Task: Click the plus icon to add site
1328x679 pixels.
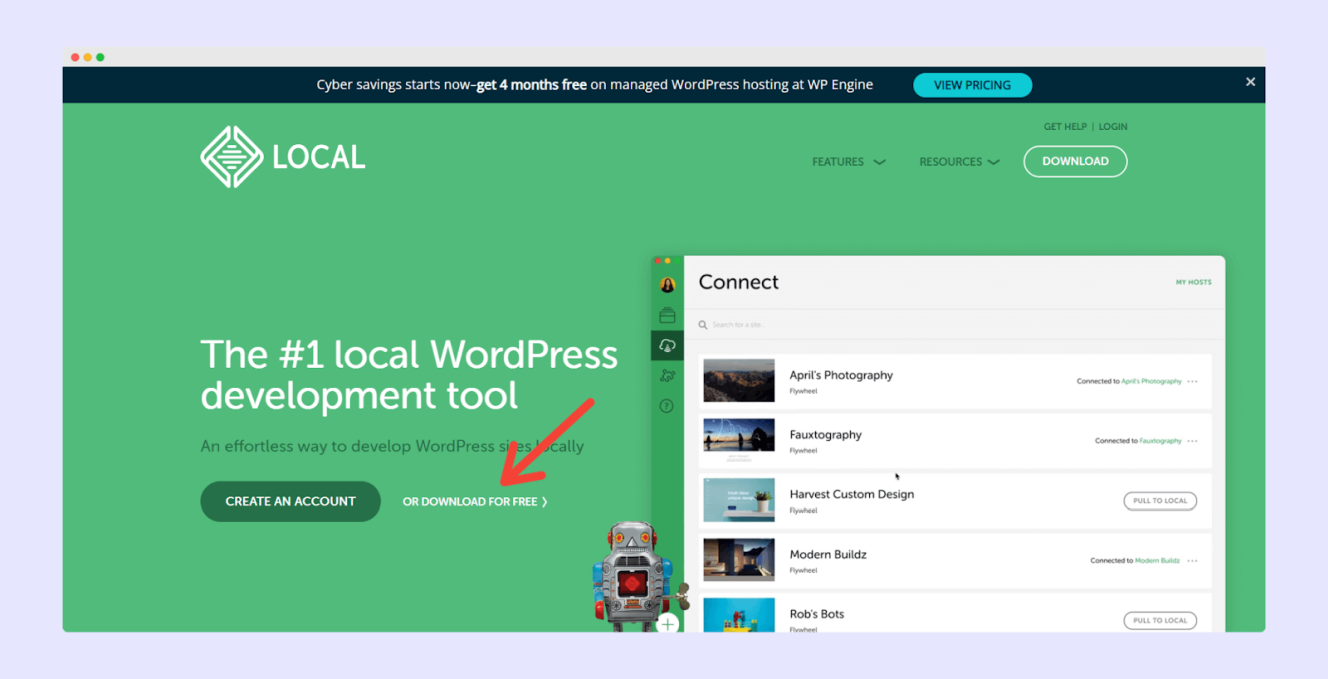Action: pos(668,623)
